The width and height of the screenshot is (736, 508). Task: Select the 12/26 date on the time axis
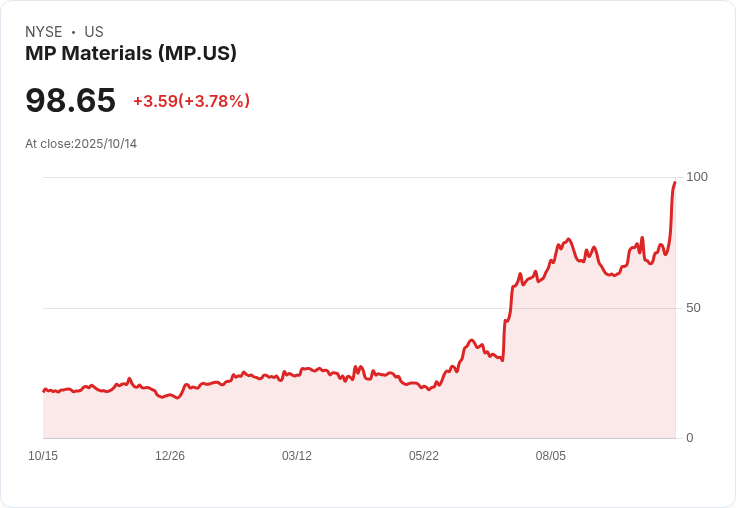(170, 456)
